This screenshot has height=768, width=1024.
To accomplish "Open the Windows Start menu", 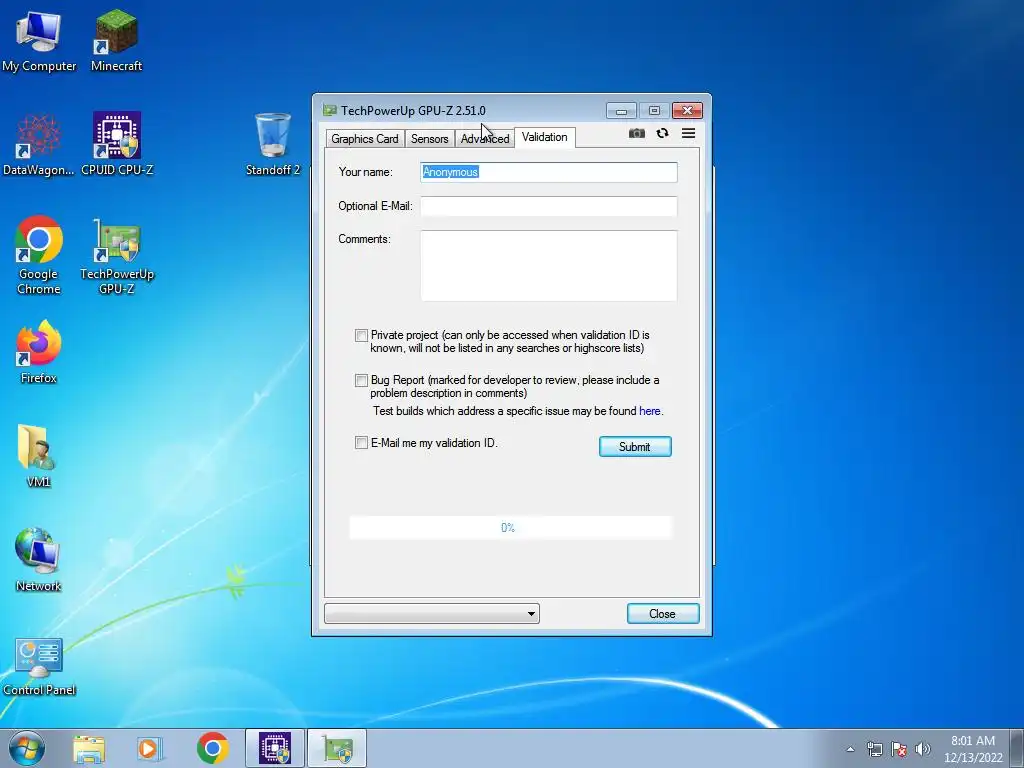I will coord(26,748).
